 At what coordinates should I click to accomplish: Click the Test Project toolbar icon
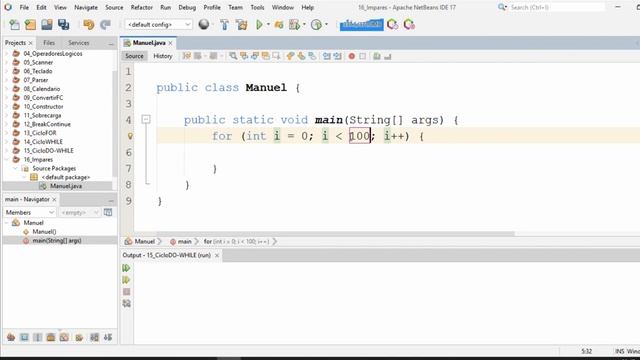(x=294, y=24)
